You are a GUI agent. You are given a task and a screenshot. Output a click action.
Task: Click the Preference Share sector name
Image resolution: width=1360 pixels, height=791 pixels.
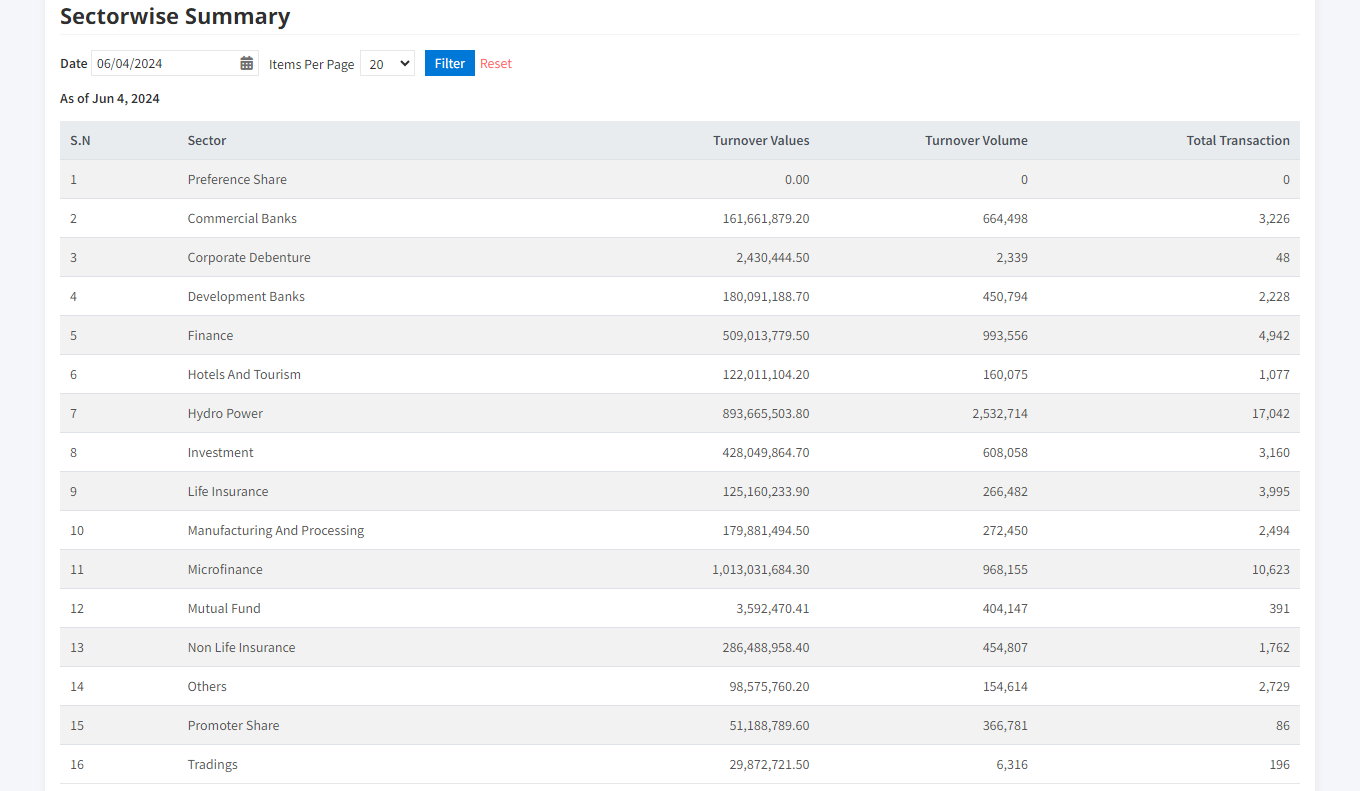(x=237, y=180)
